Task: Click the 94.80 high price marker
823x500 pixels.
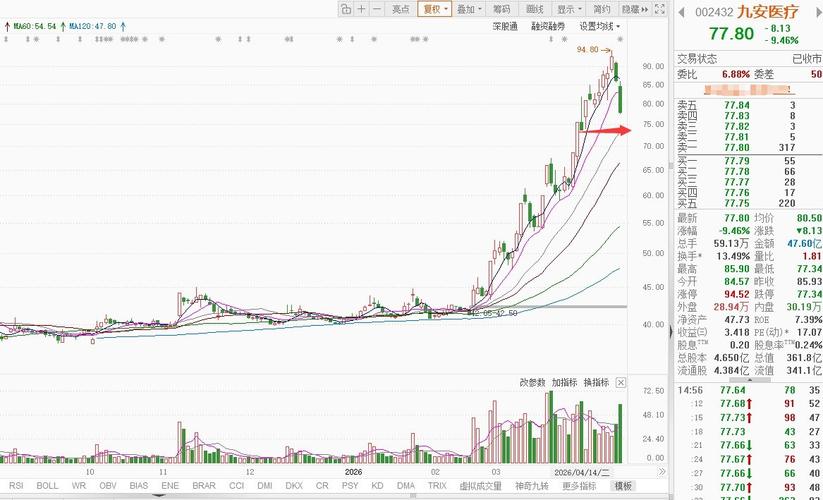Action: pyautogui.click(x=587, y=49)
